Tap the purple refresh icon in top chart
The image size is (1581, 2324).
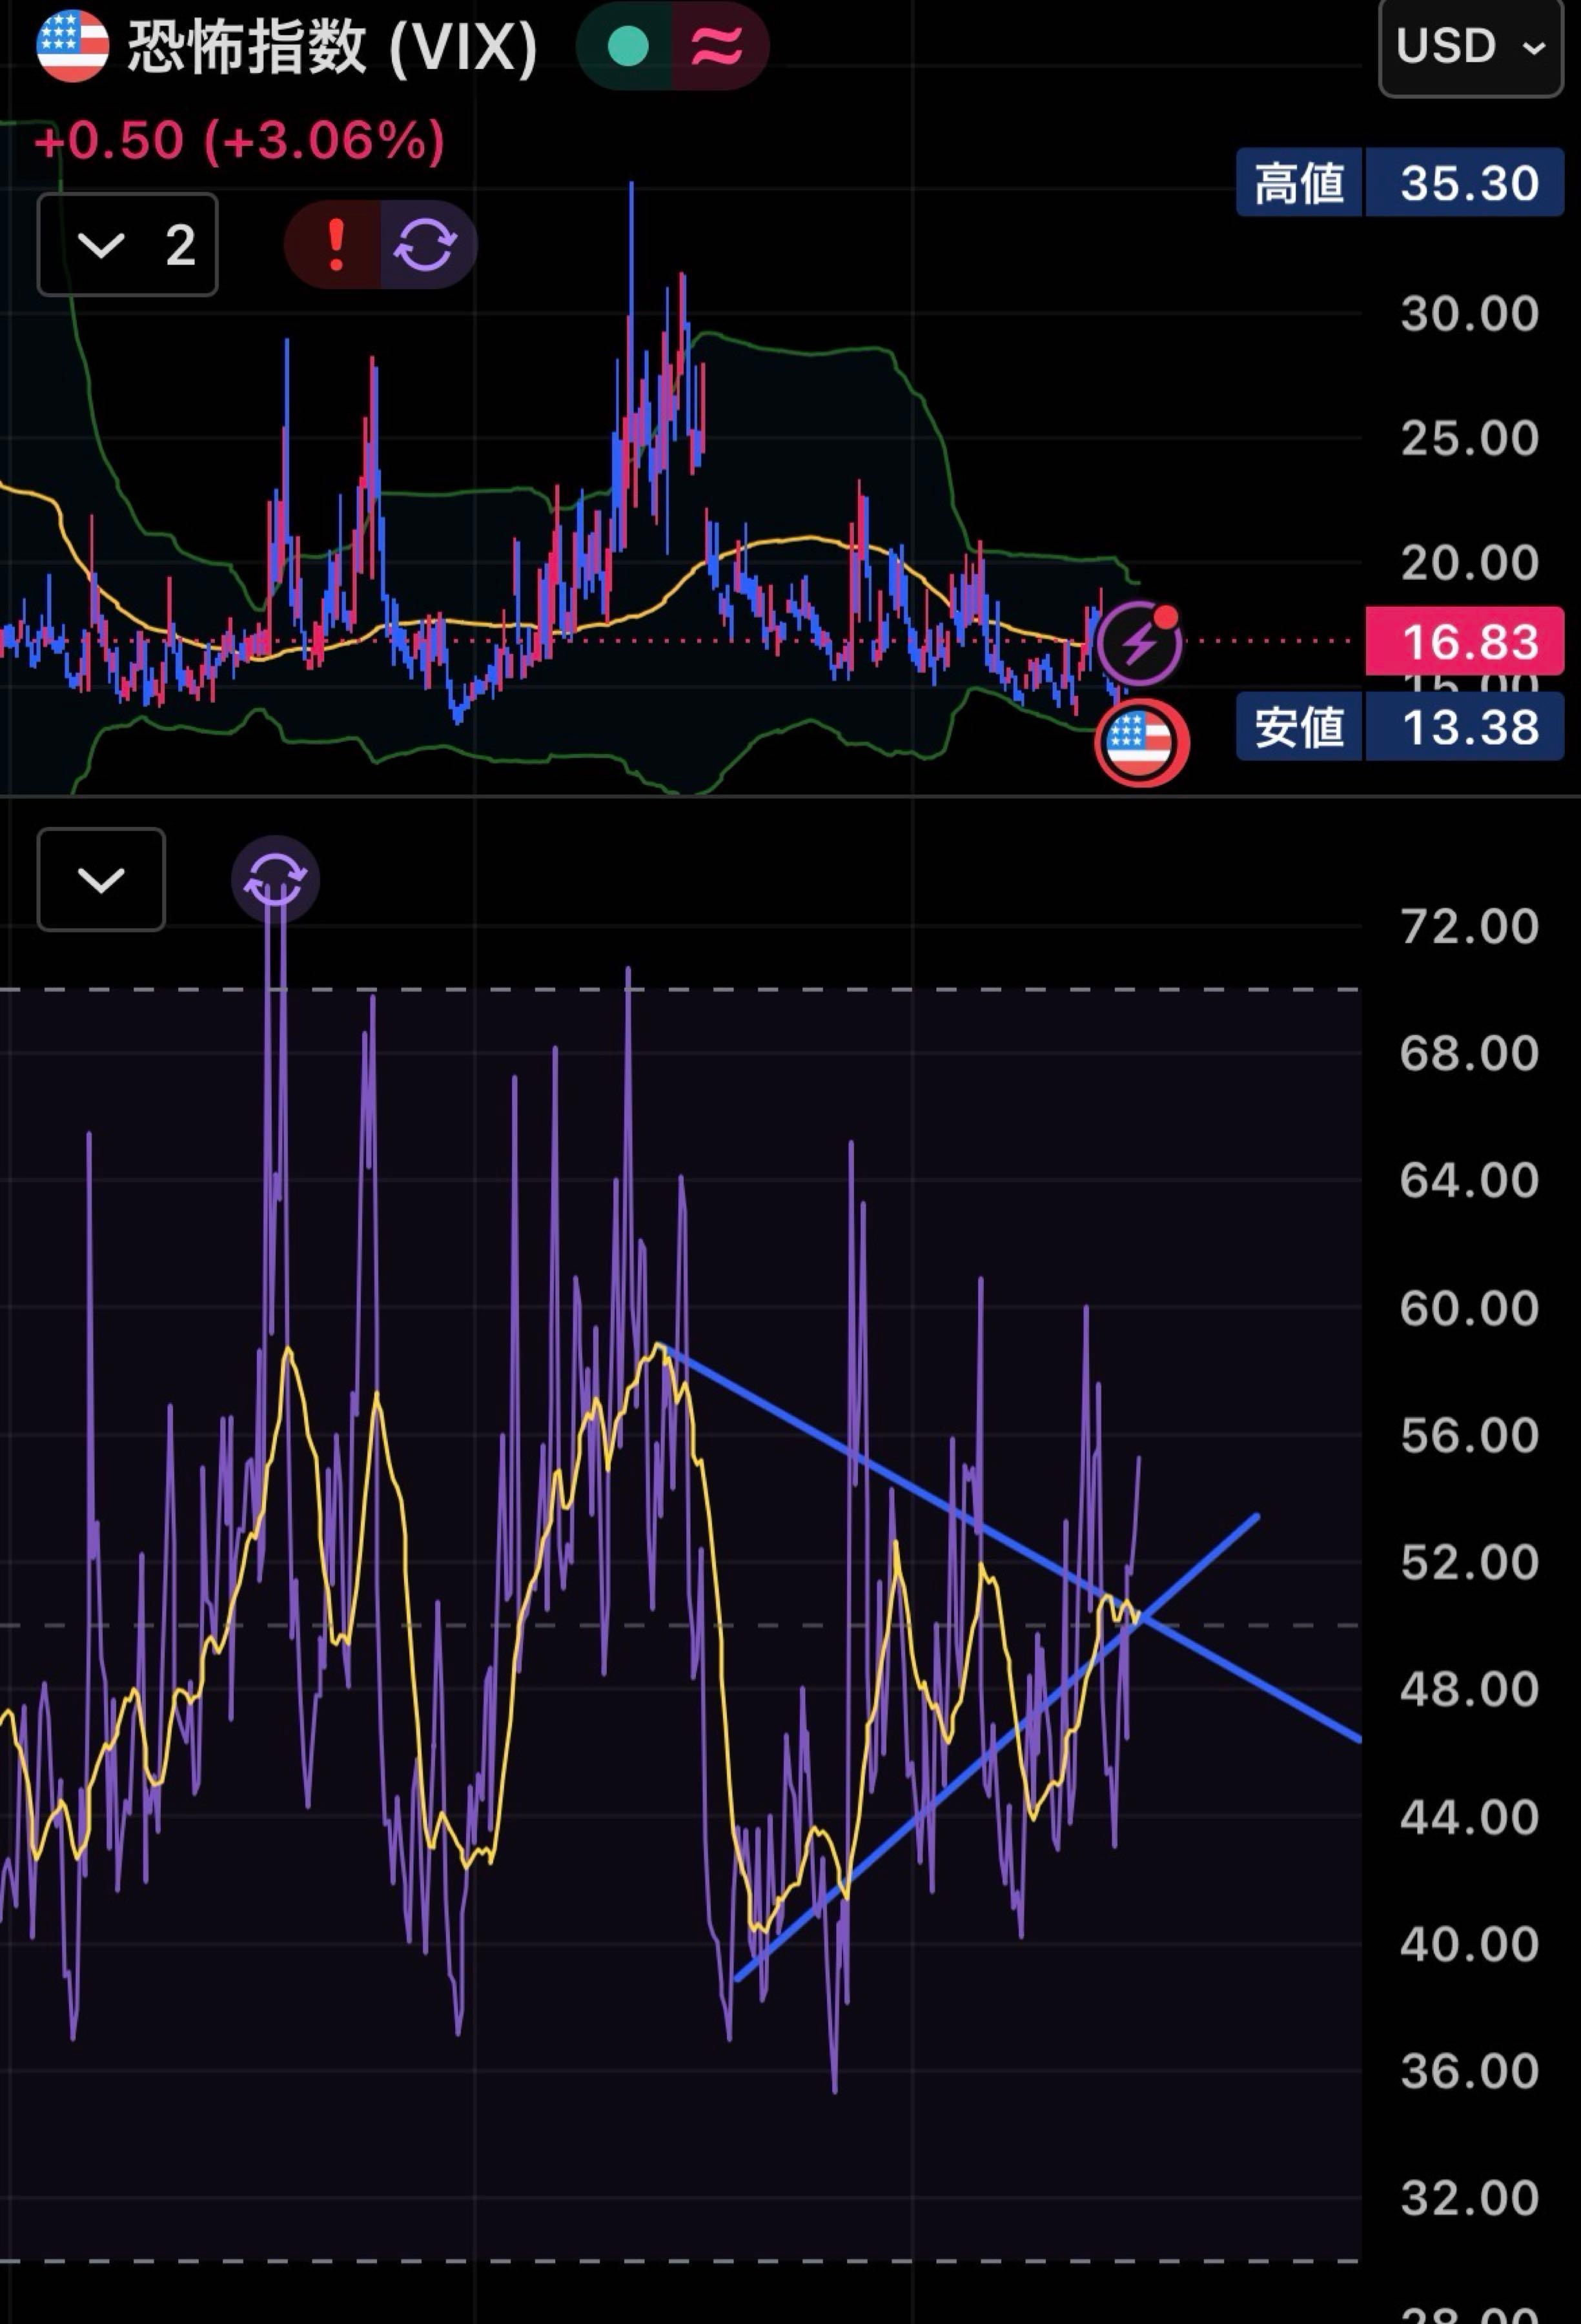click(426, 245)
